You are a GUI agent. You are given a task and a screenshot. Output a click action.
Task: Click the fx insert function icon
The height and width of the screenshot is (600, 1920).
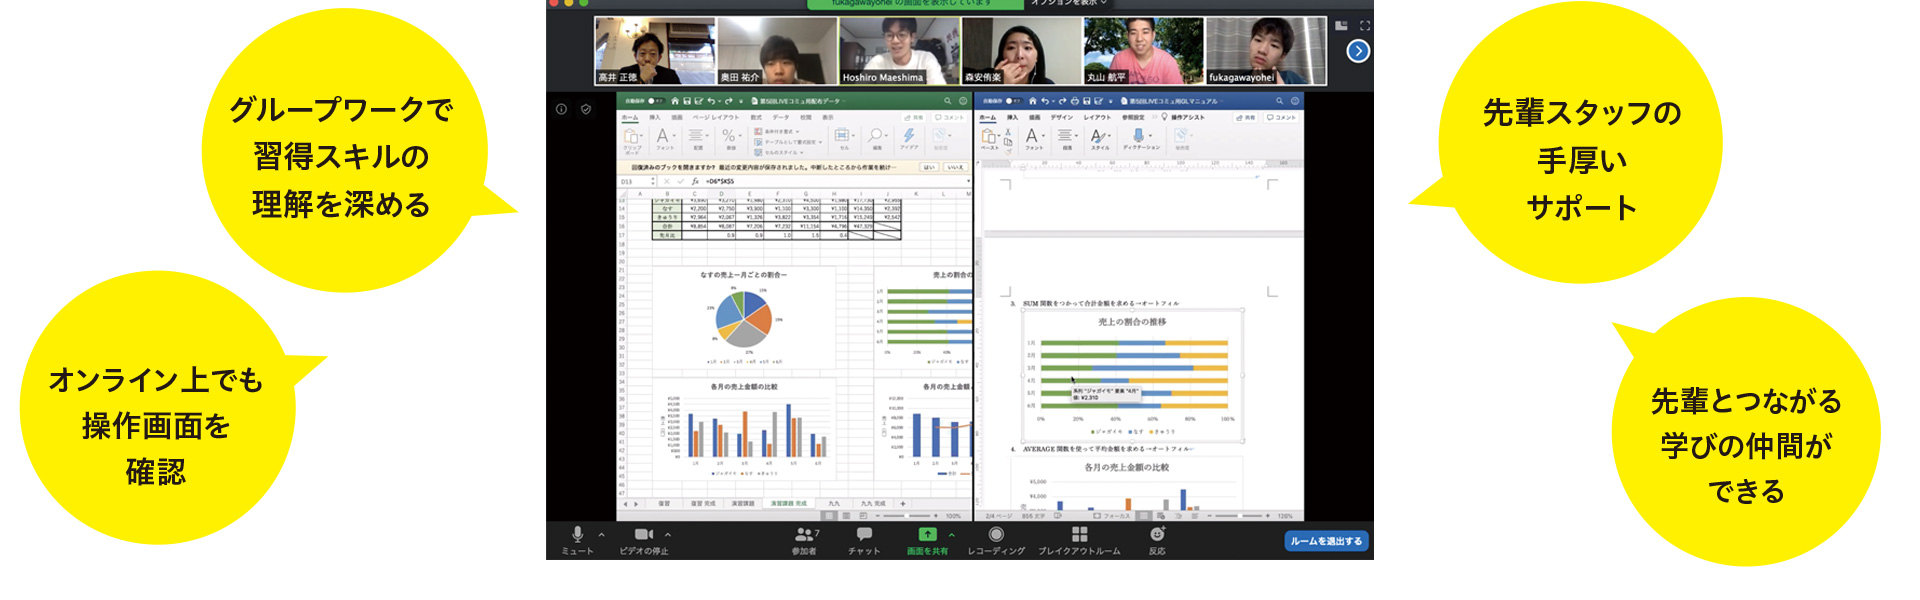click(695, 182)
